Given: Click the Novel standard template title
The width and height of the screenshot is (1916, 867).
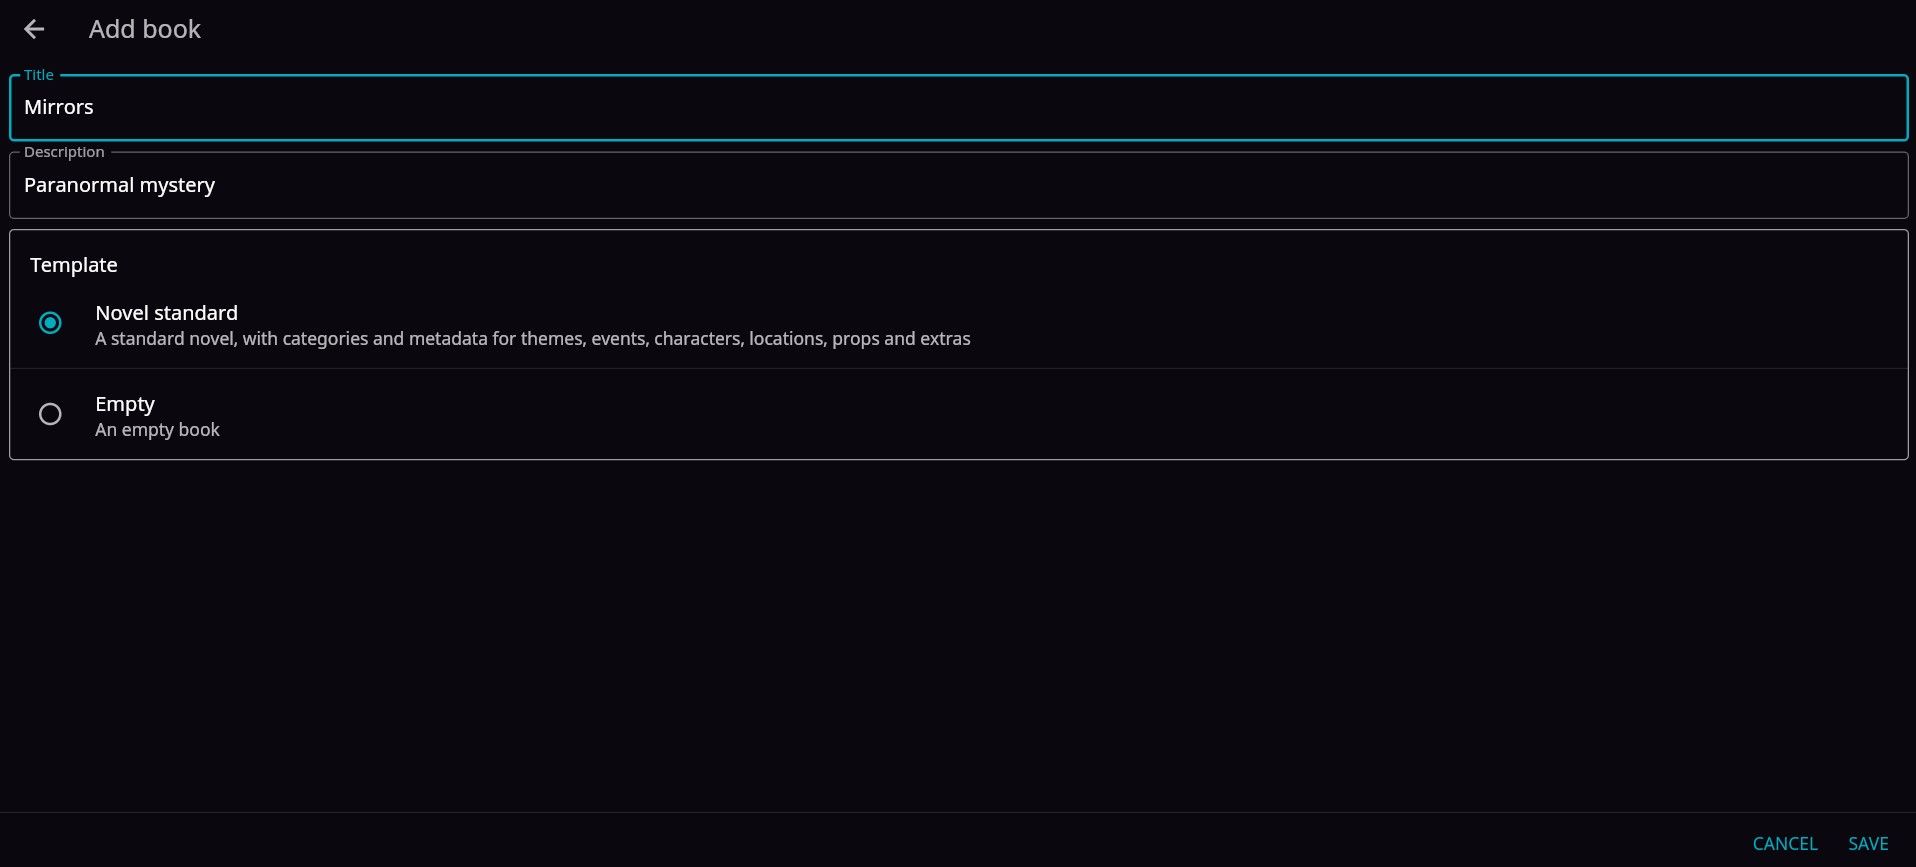Looking at the screenshot, I should pyautogui.click(x=166, y=313).
